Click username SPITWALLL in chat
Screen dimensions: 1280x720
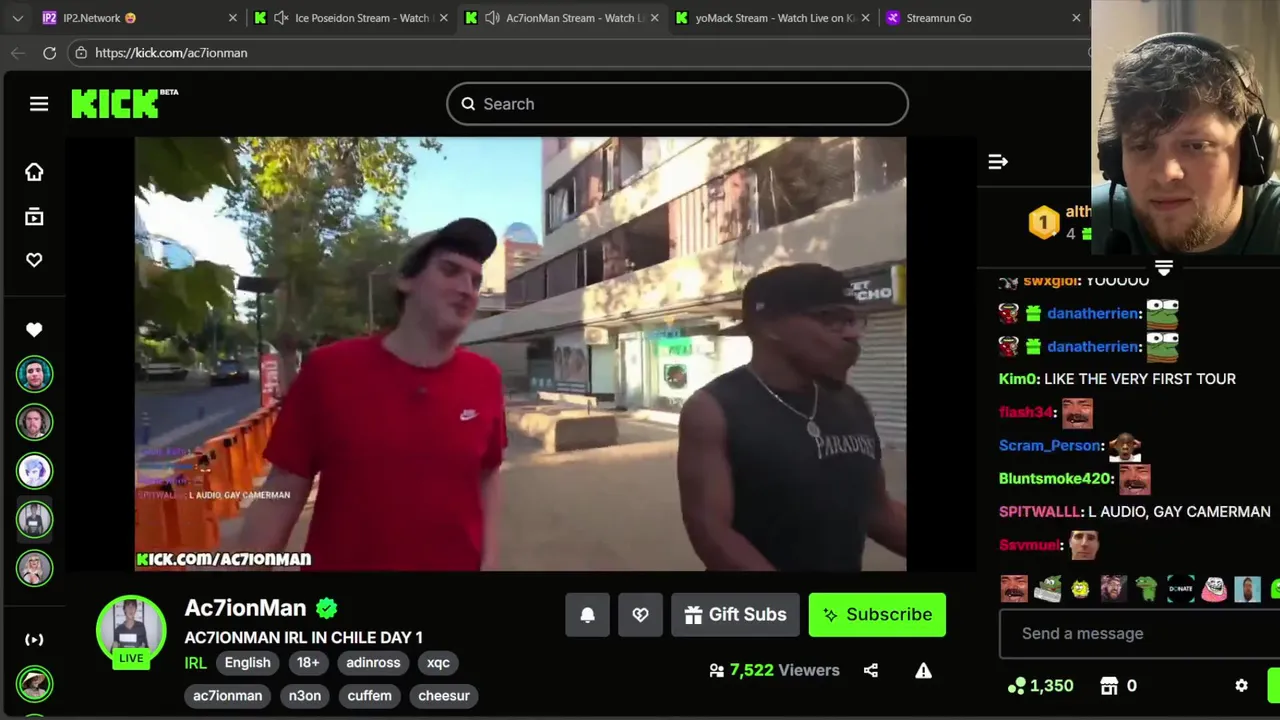click(1040, 512)
